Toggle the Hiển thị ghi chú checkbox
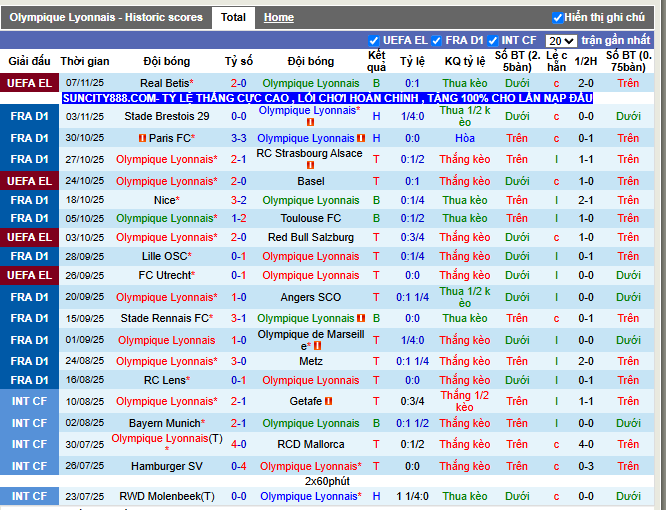Screen dimensions: 666x510 557,18
